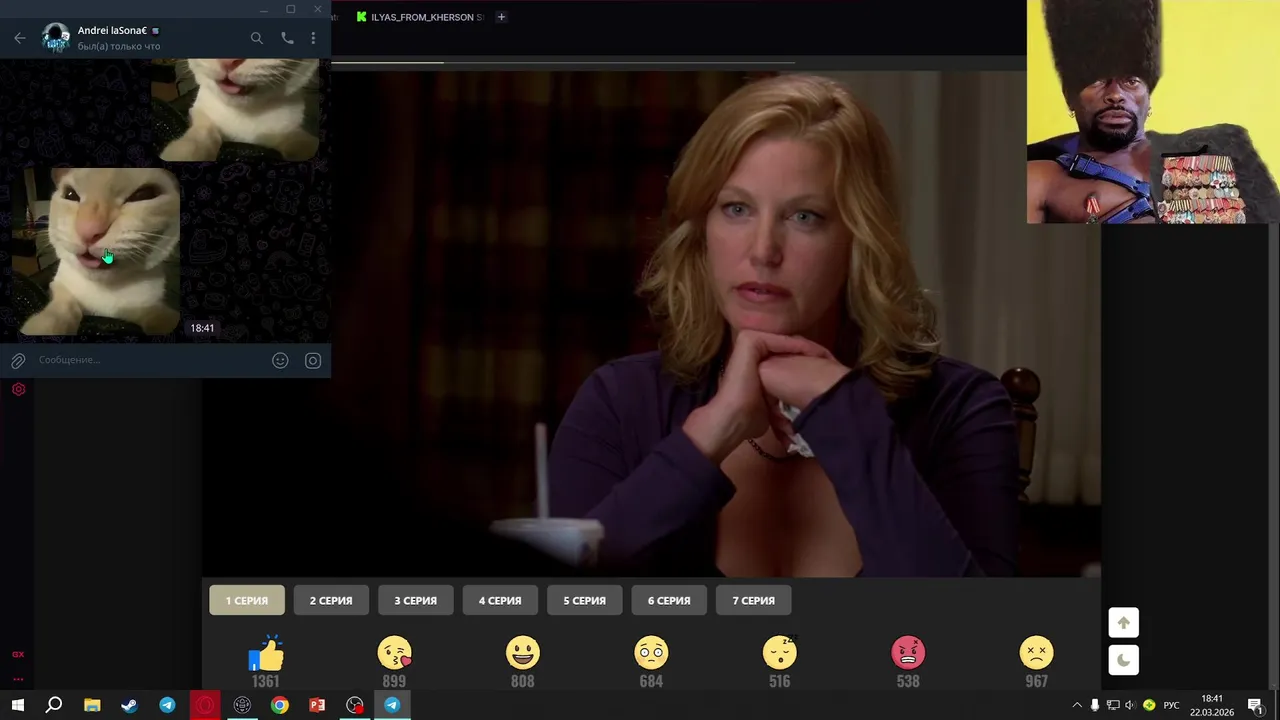Open PowerPoint from taskbar
The width and height of the screenshot is (1280, 720).
pyautogui.click(x=317, y=705)
